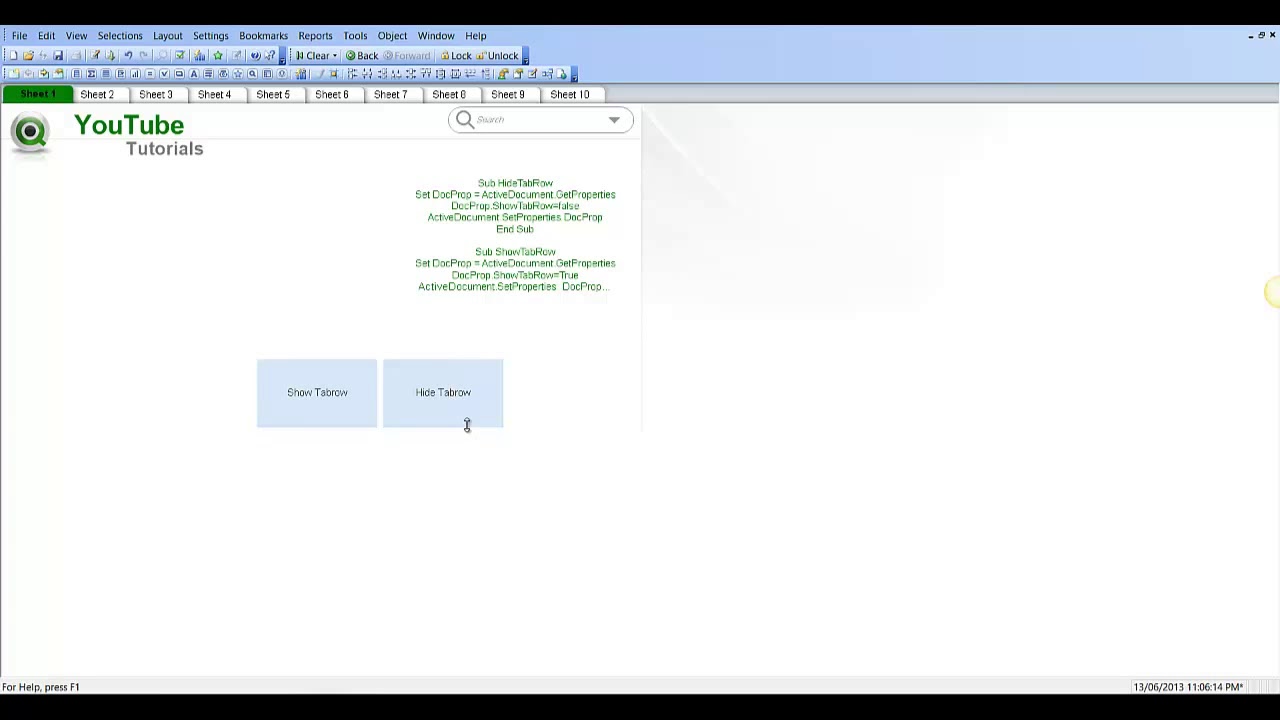1280x720 pixels.
Task: Click the What's This pointer icon
Action: [x=269, y=55]
